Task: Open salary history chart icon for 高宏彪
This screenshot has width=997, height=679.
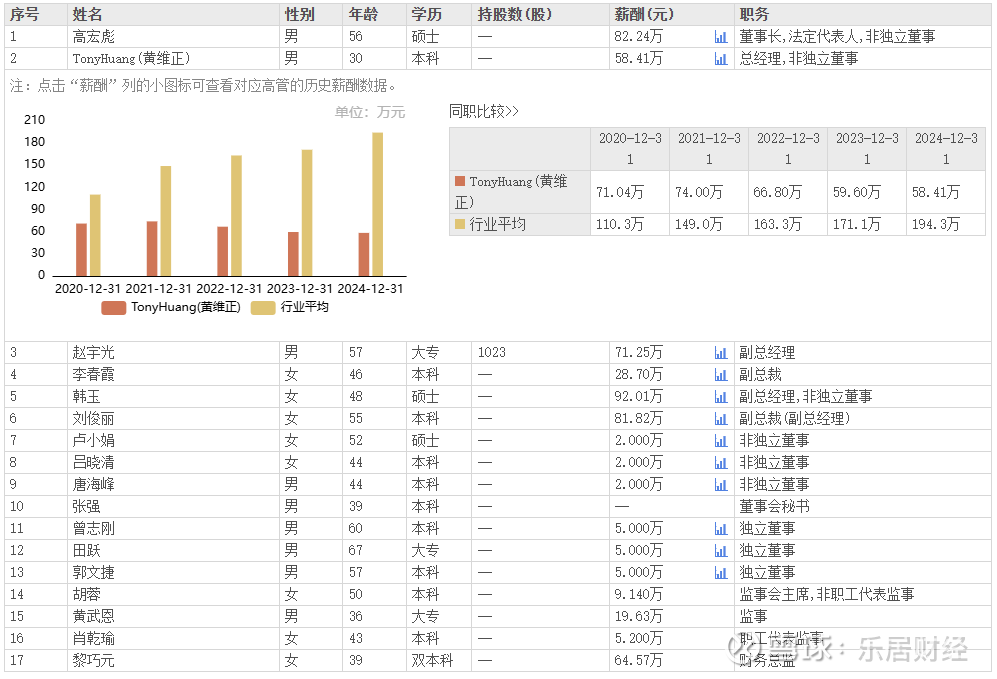Action: click(720, 37)
